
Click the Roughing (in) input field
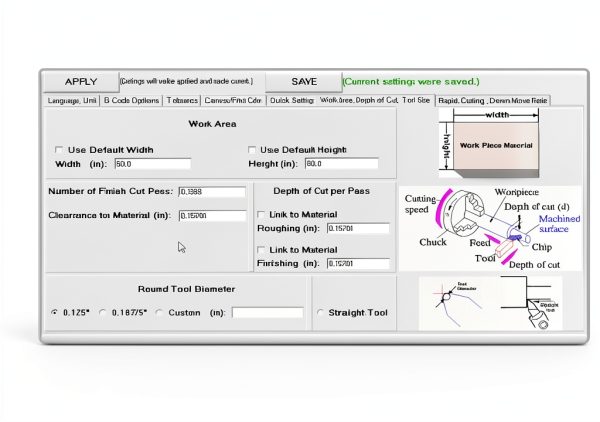click(358, 228)
